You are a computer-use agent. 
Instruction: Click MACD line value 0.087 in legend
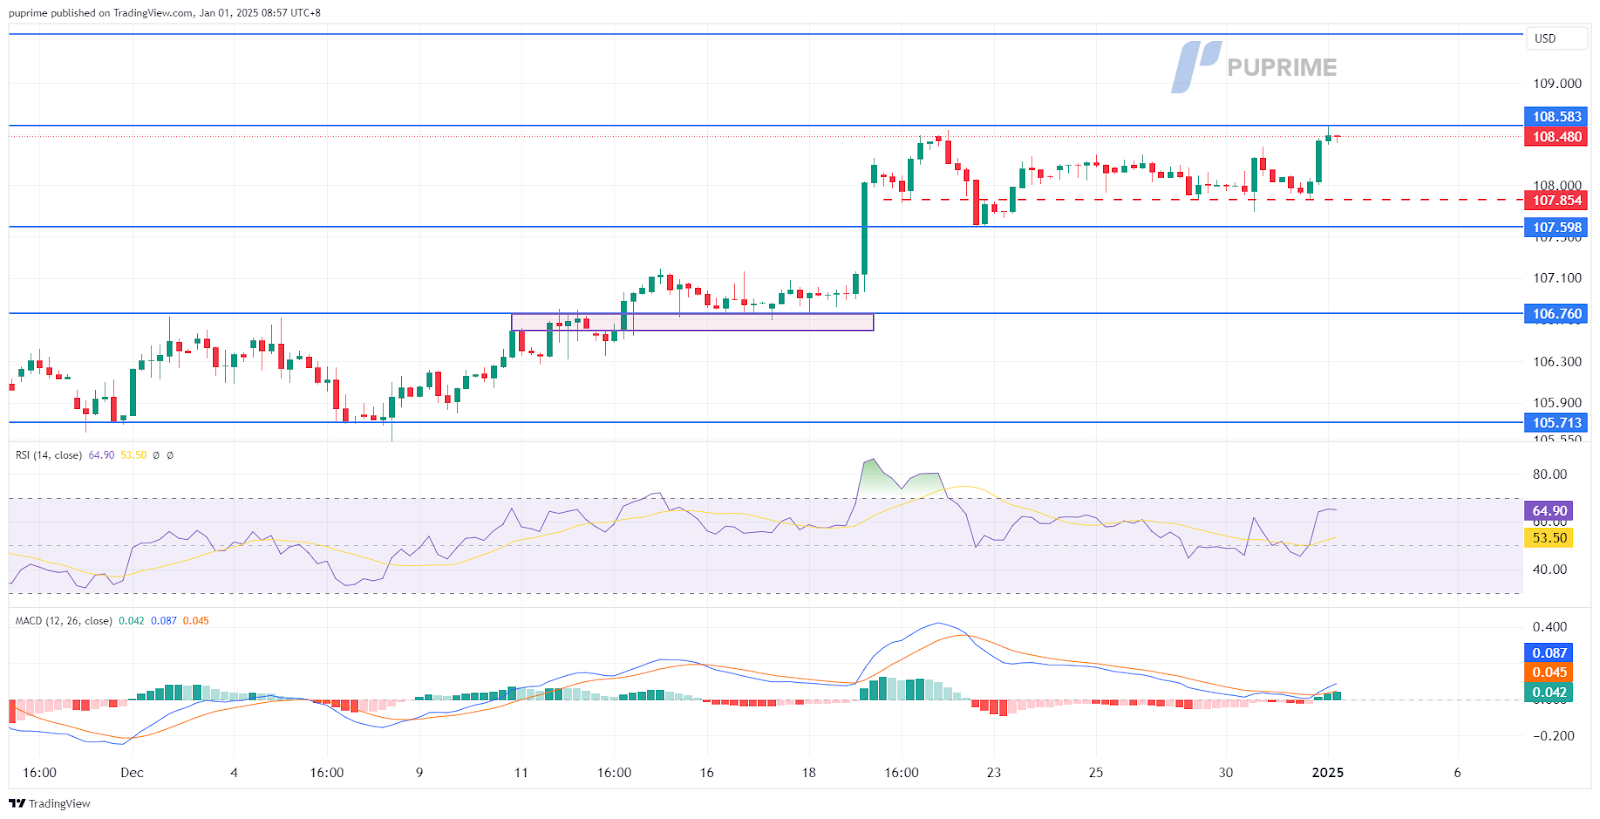(x=164, y=621)
